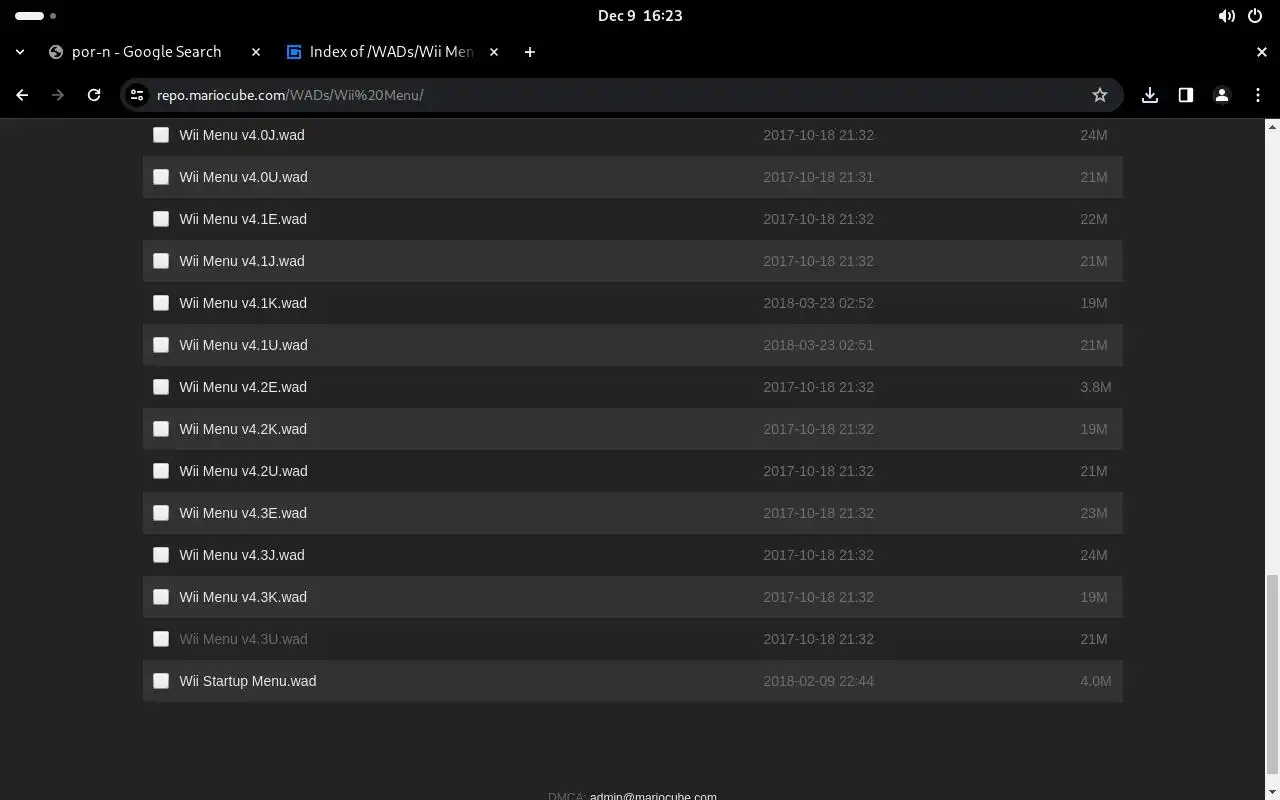This screenshot has height=800, width=1280.
Task: Select the 3.8M size of Wii Menu v4.2E.wad
Action: pyautogui.click(x=1096, y=387)
